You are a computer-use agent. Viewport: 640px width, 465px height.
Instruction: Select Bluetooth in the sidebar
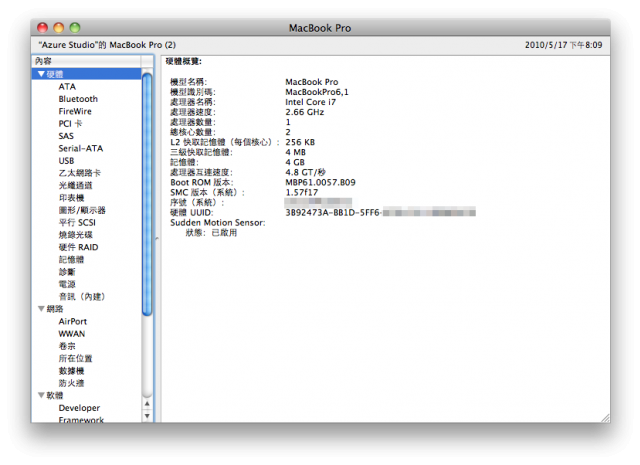tap(78, 99)
